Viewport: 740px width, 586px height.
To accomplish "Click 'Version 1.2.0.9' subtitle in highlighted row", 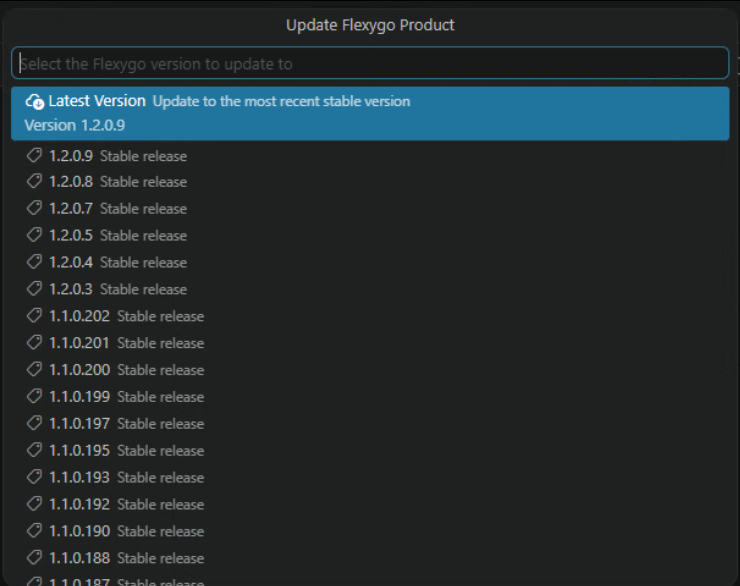I will click(75, 126).
